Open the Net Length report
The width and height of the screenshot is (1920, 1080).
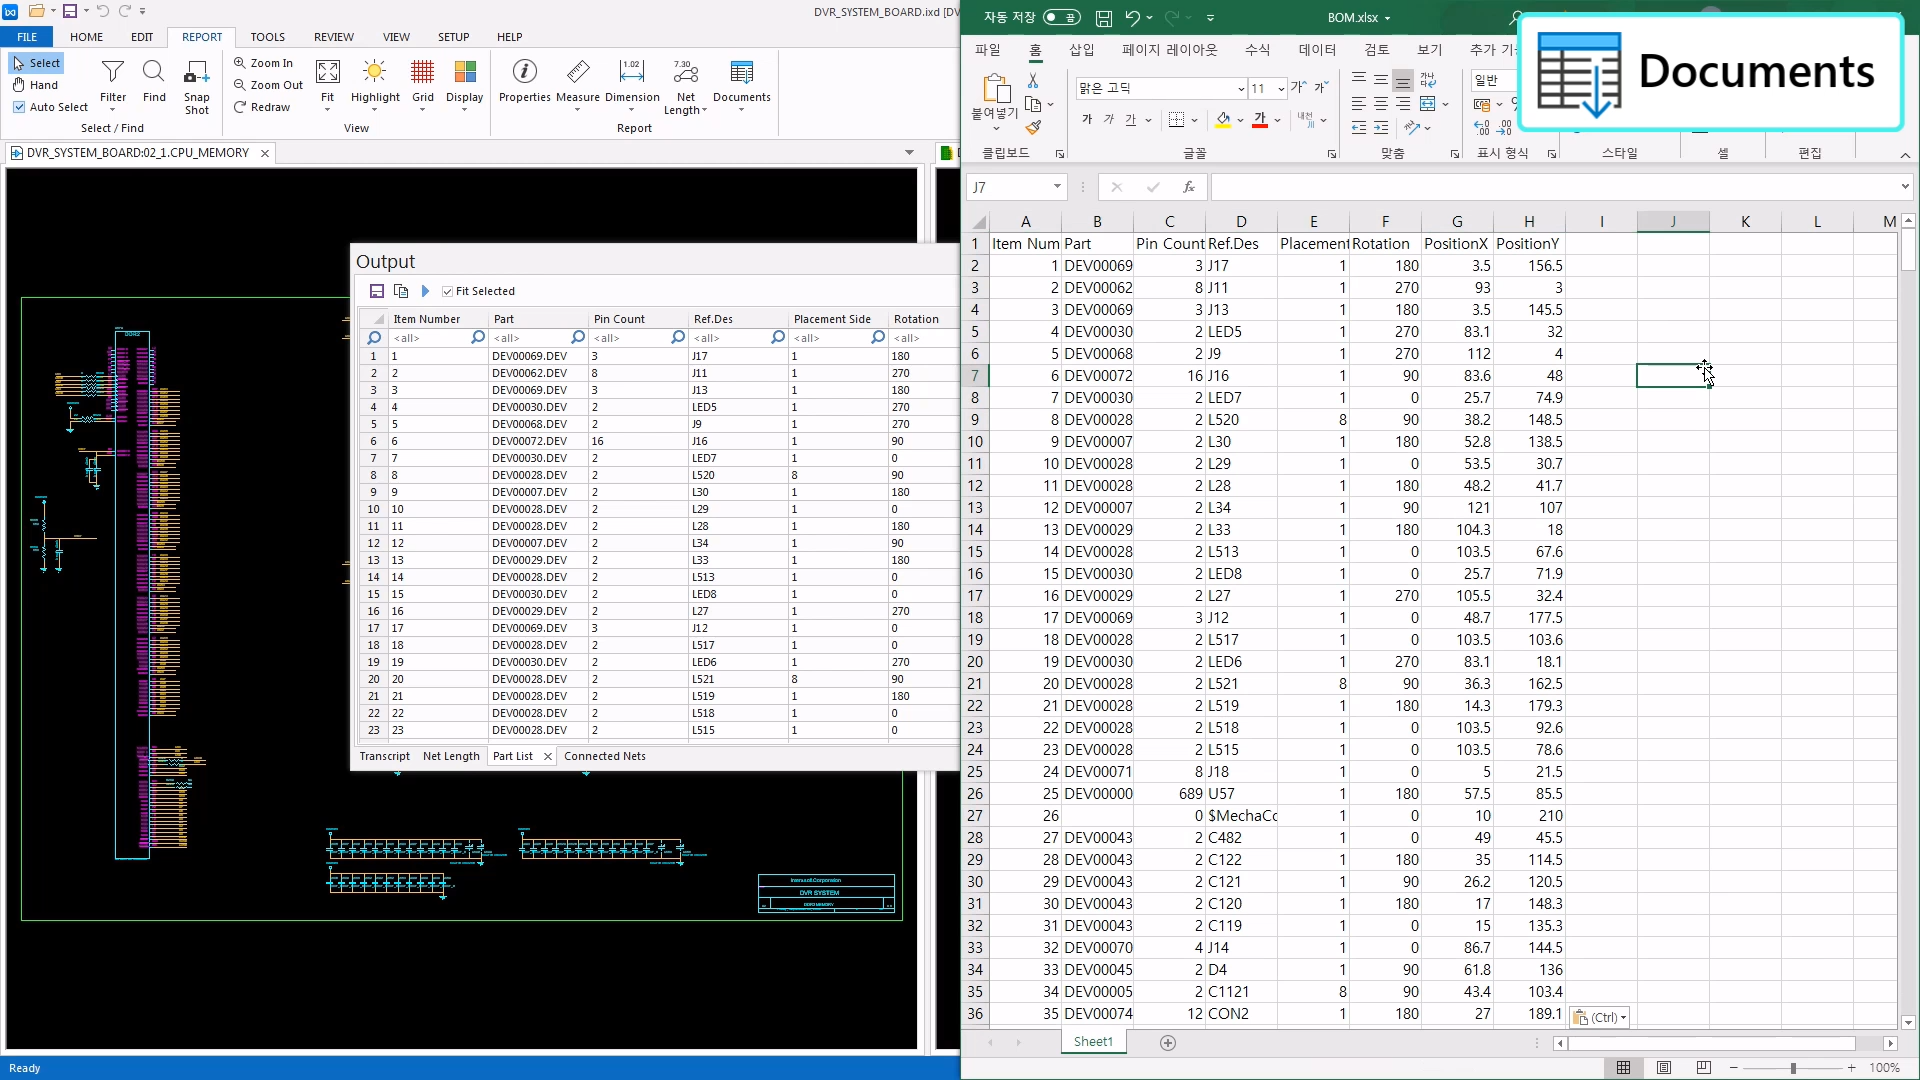(685, 72)
